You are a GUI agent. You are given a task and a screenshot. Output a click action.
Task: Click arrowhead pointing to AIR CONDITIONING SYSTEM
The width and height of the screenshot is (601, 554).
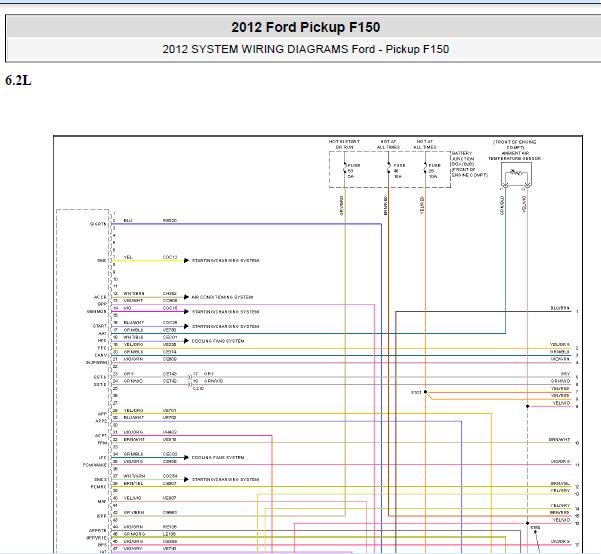(186, 297)
